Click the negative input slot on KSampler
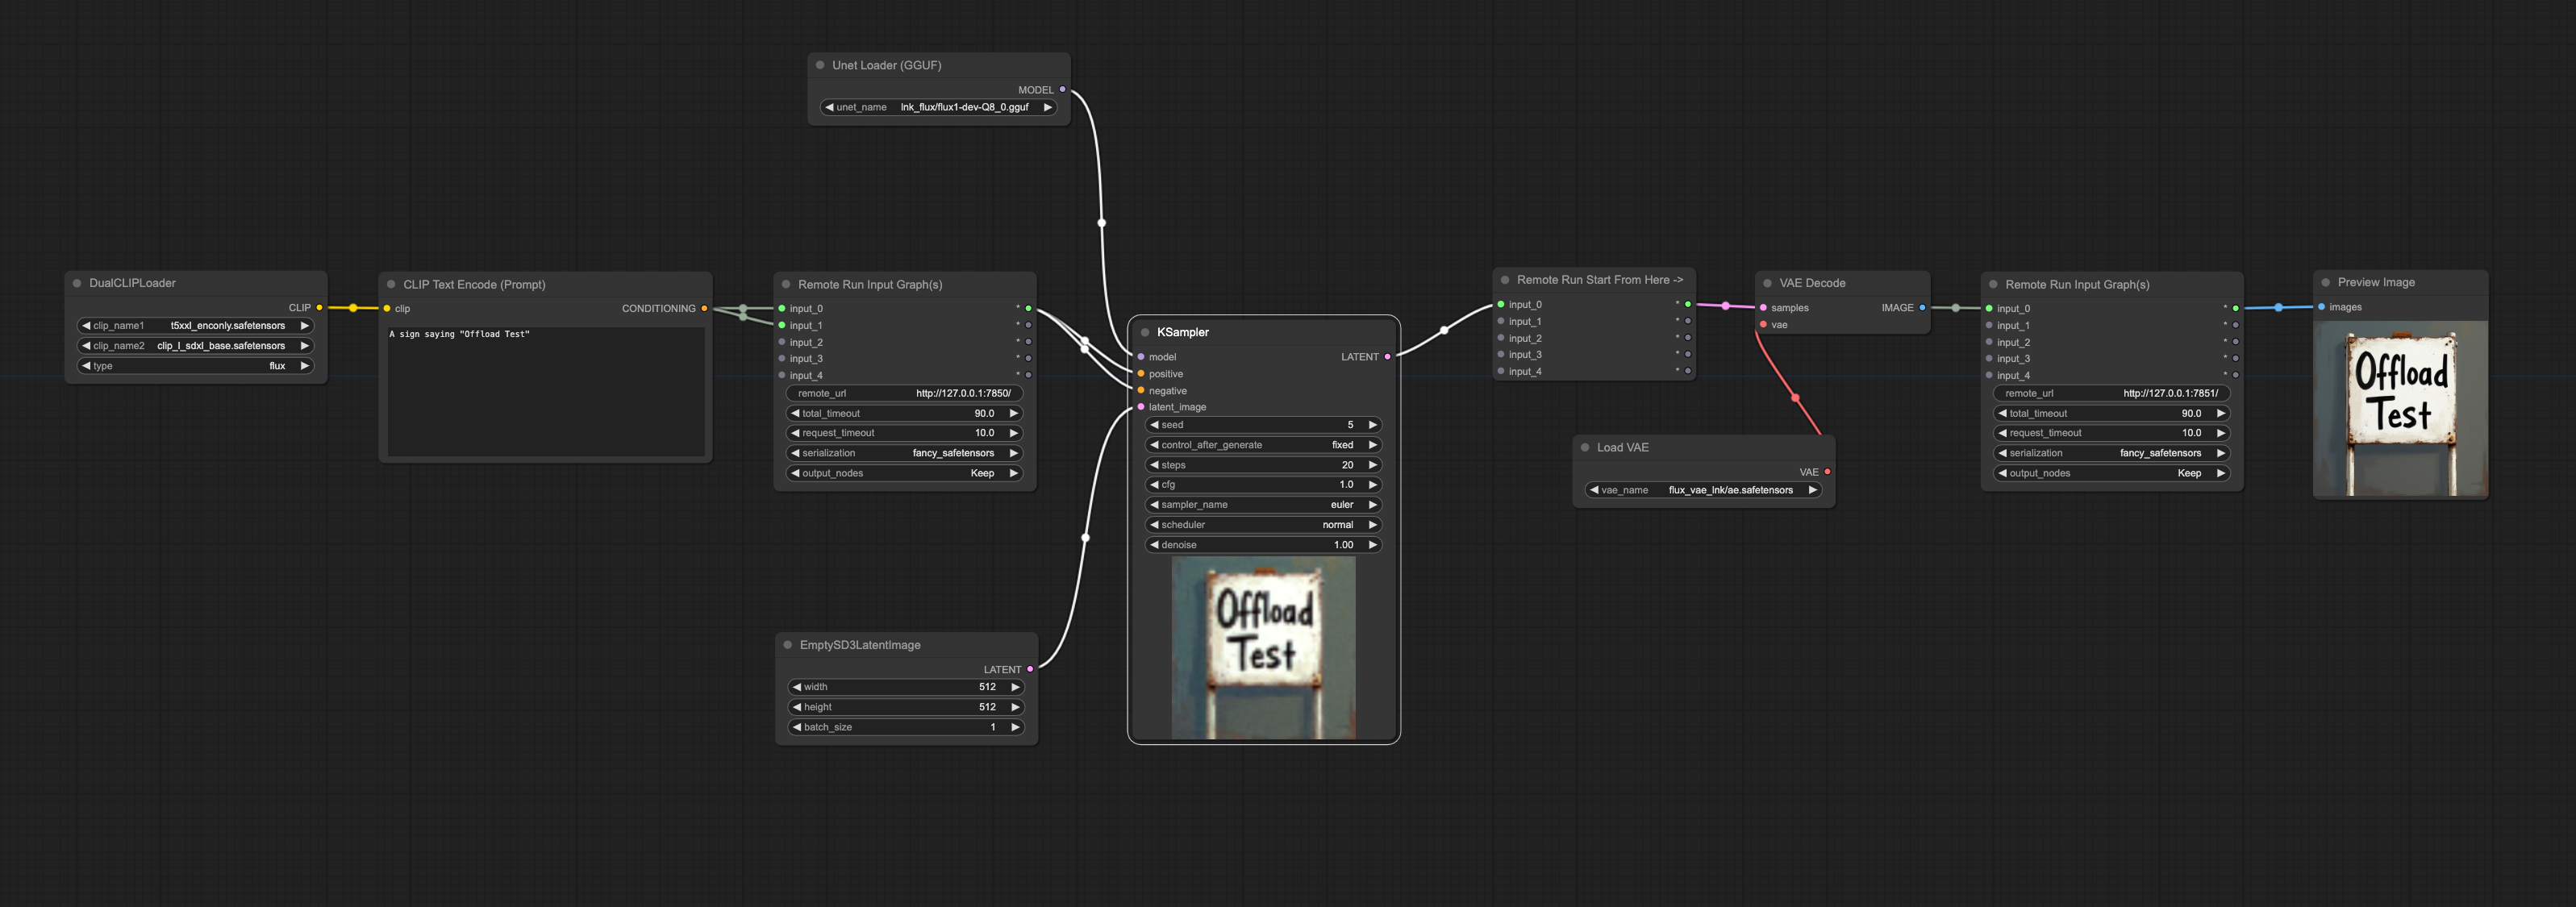Viewport: 2576px width, 907px height. pyautogui.click(x=1141, y=390)
